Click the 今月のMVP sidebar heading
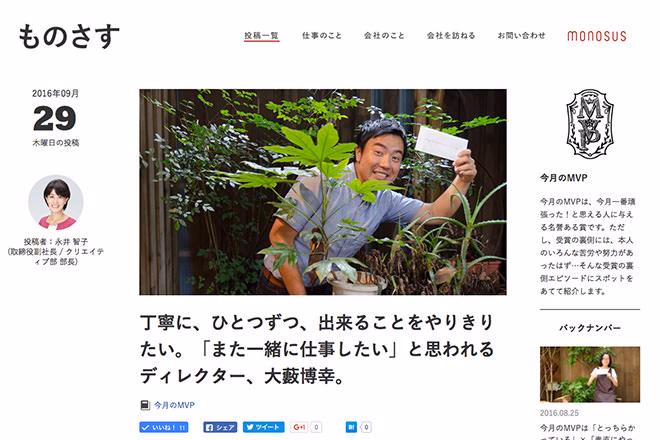The height and width of the screenshot is (440, 660). [564, 178]
